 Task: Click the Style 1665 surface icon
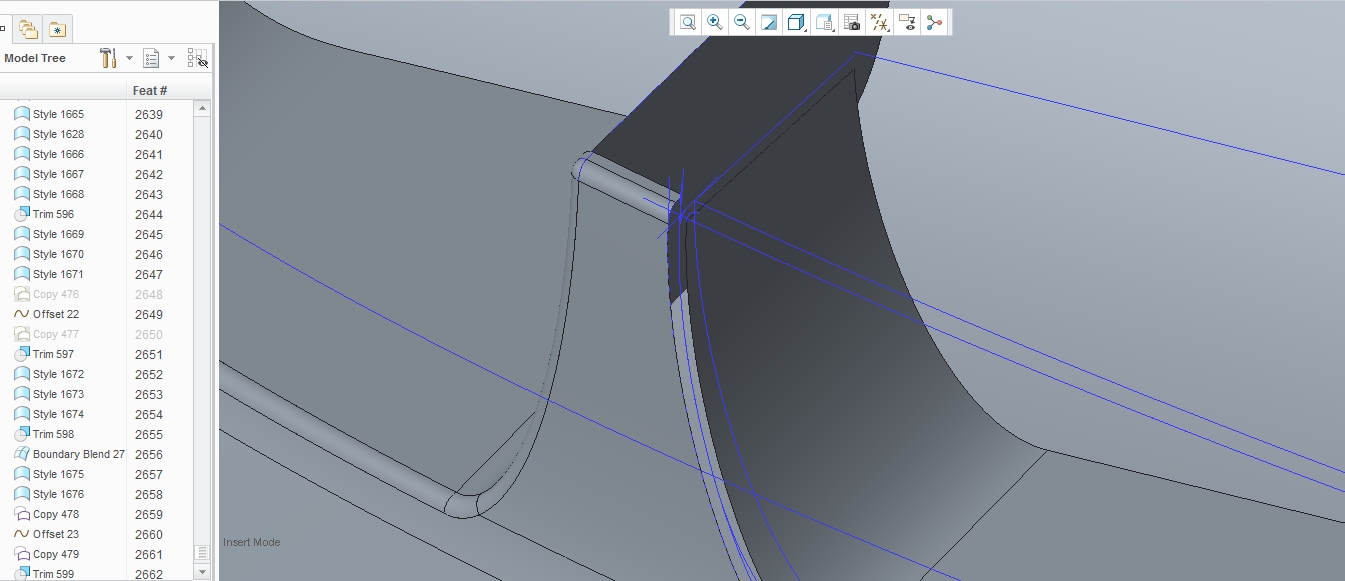(22, 114)
